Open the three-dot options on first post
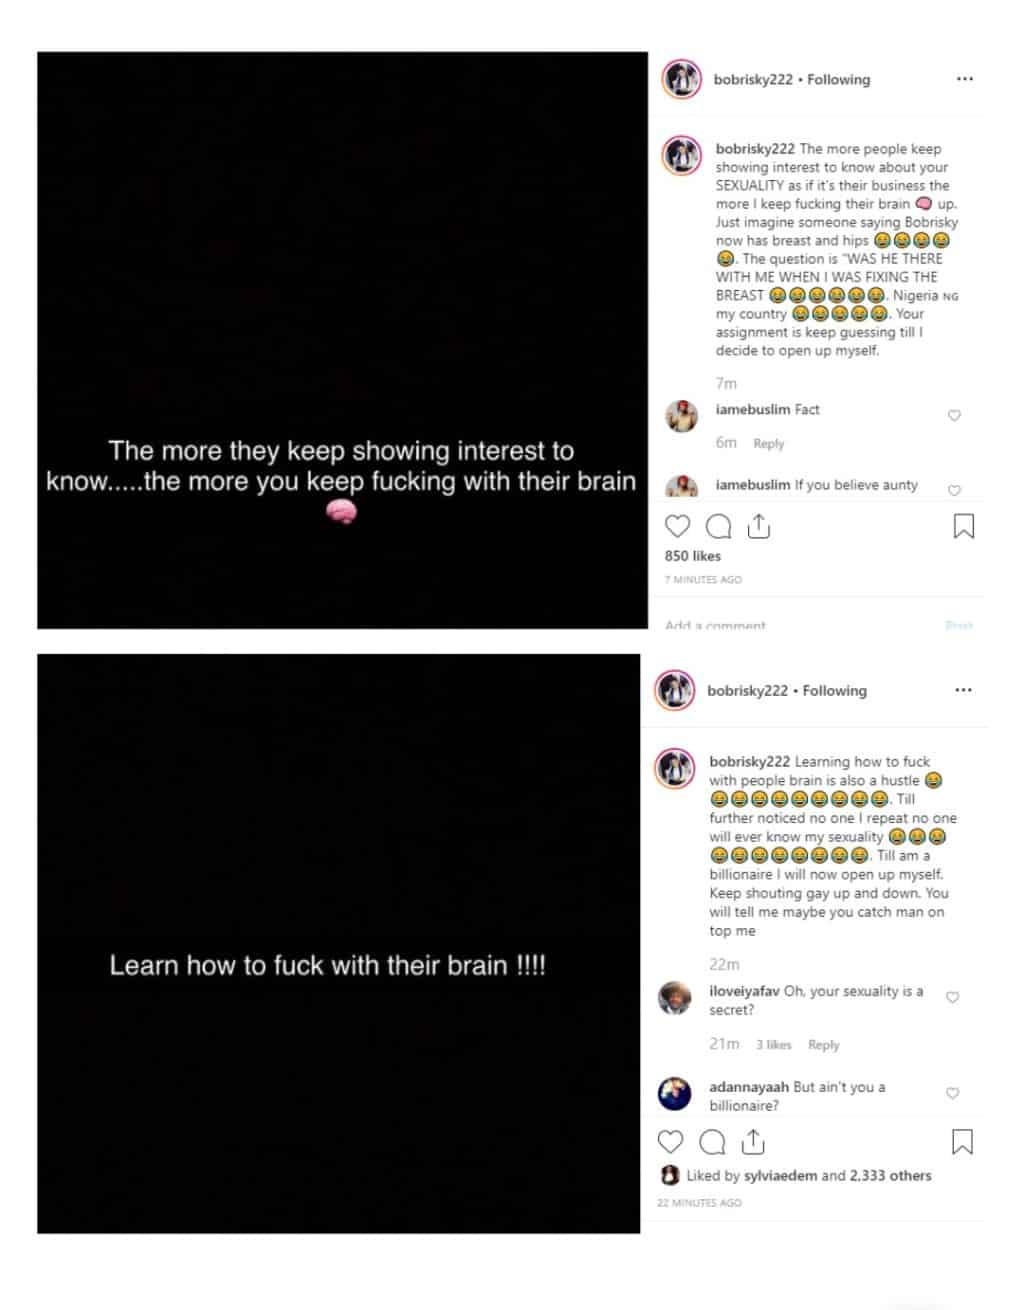This screenshot has height=1310, width=1024. 964,79
